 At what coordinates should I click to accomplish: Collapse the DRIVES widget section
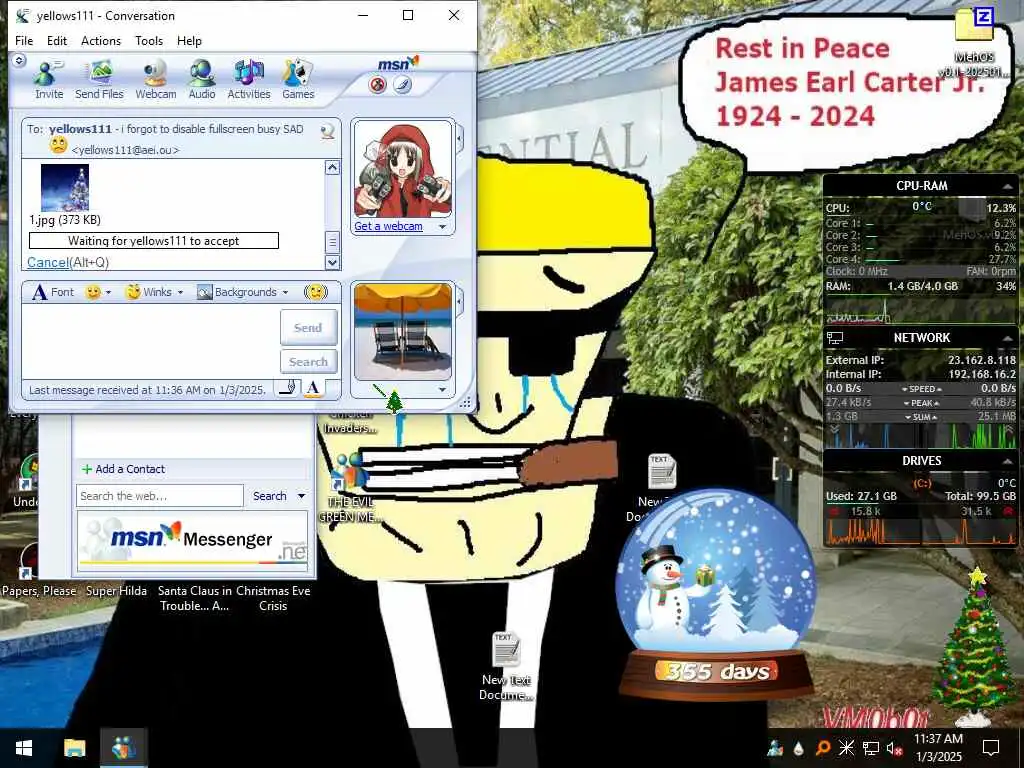pyautogui.click(x=1006, y=461)
